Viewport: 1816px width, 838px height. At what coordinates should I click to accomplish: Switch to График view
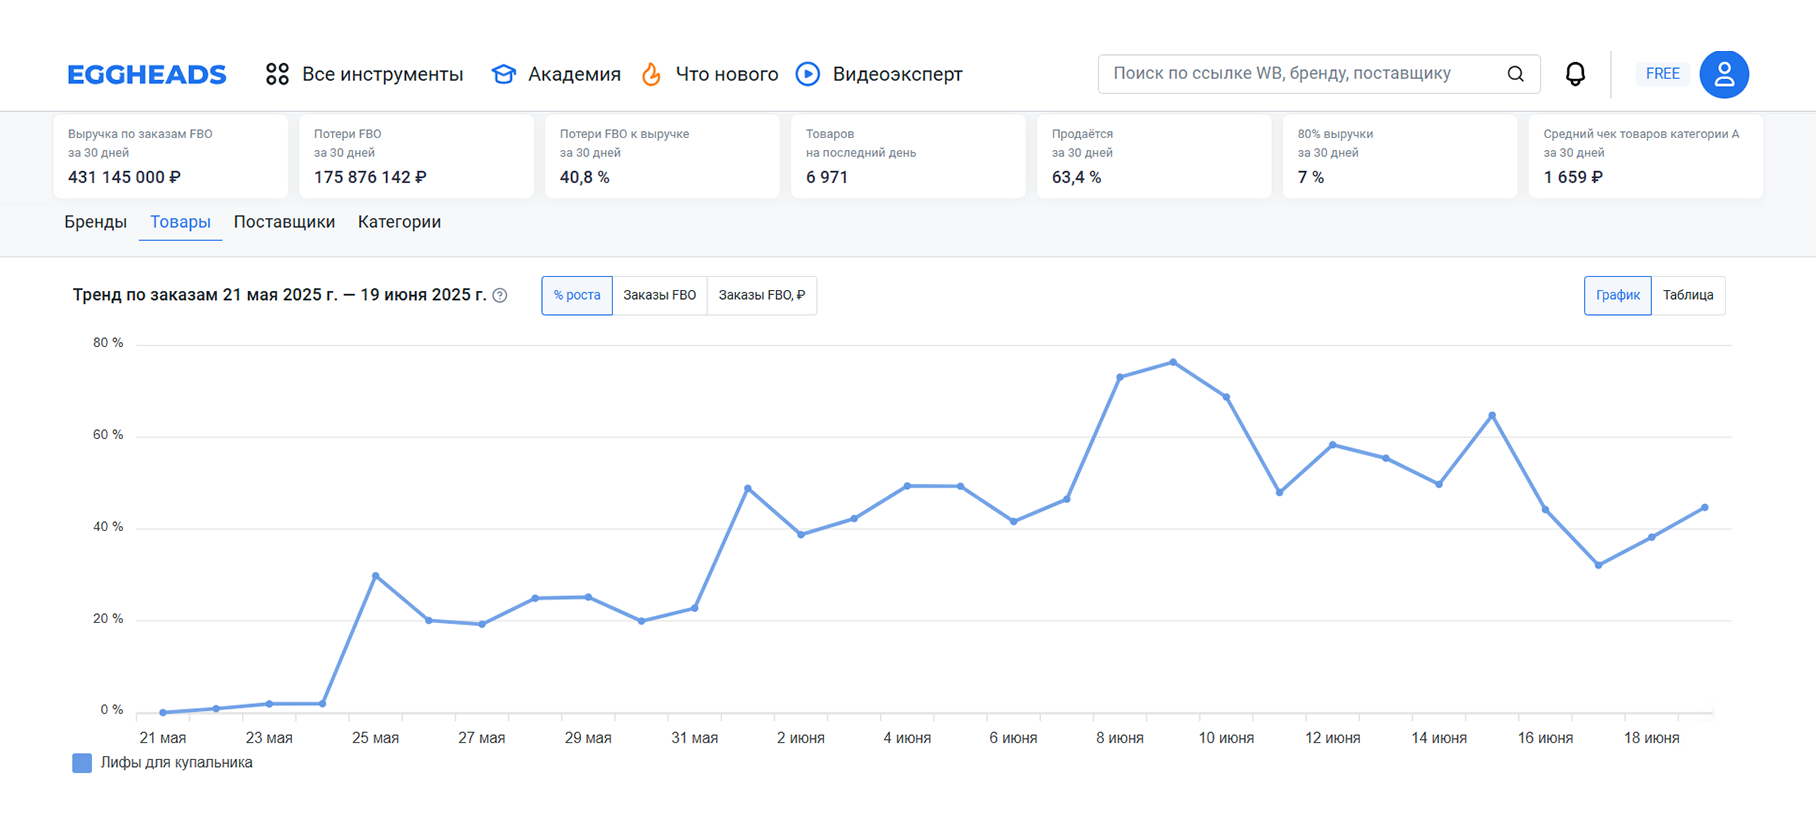(1617, 295)
